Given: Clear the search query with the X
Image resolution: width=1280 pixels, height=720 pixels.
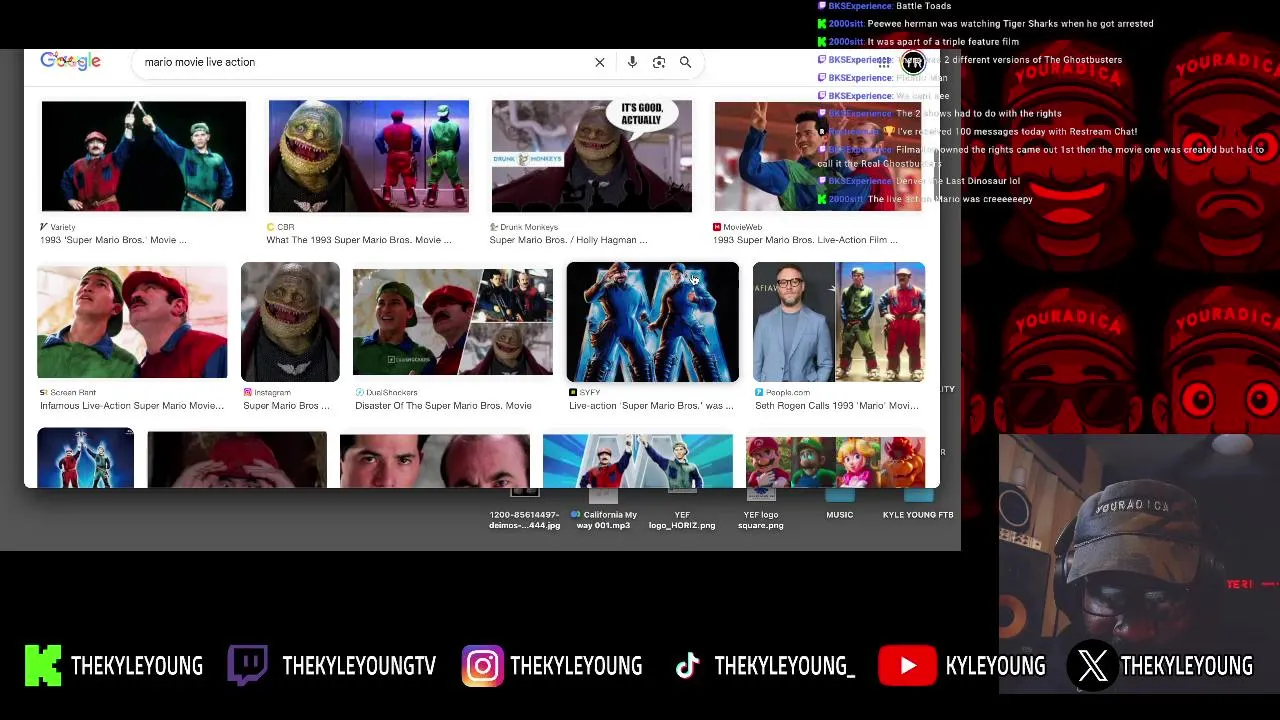Looking at the screenshot, I should [x=600, y=62].
